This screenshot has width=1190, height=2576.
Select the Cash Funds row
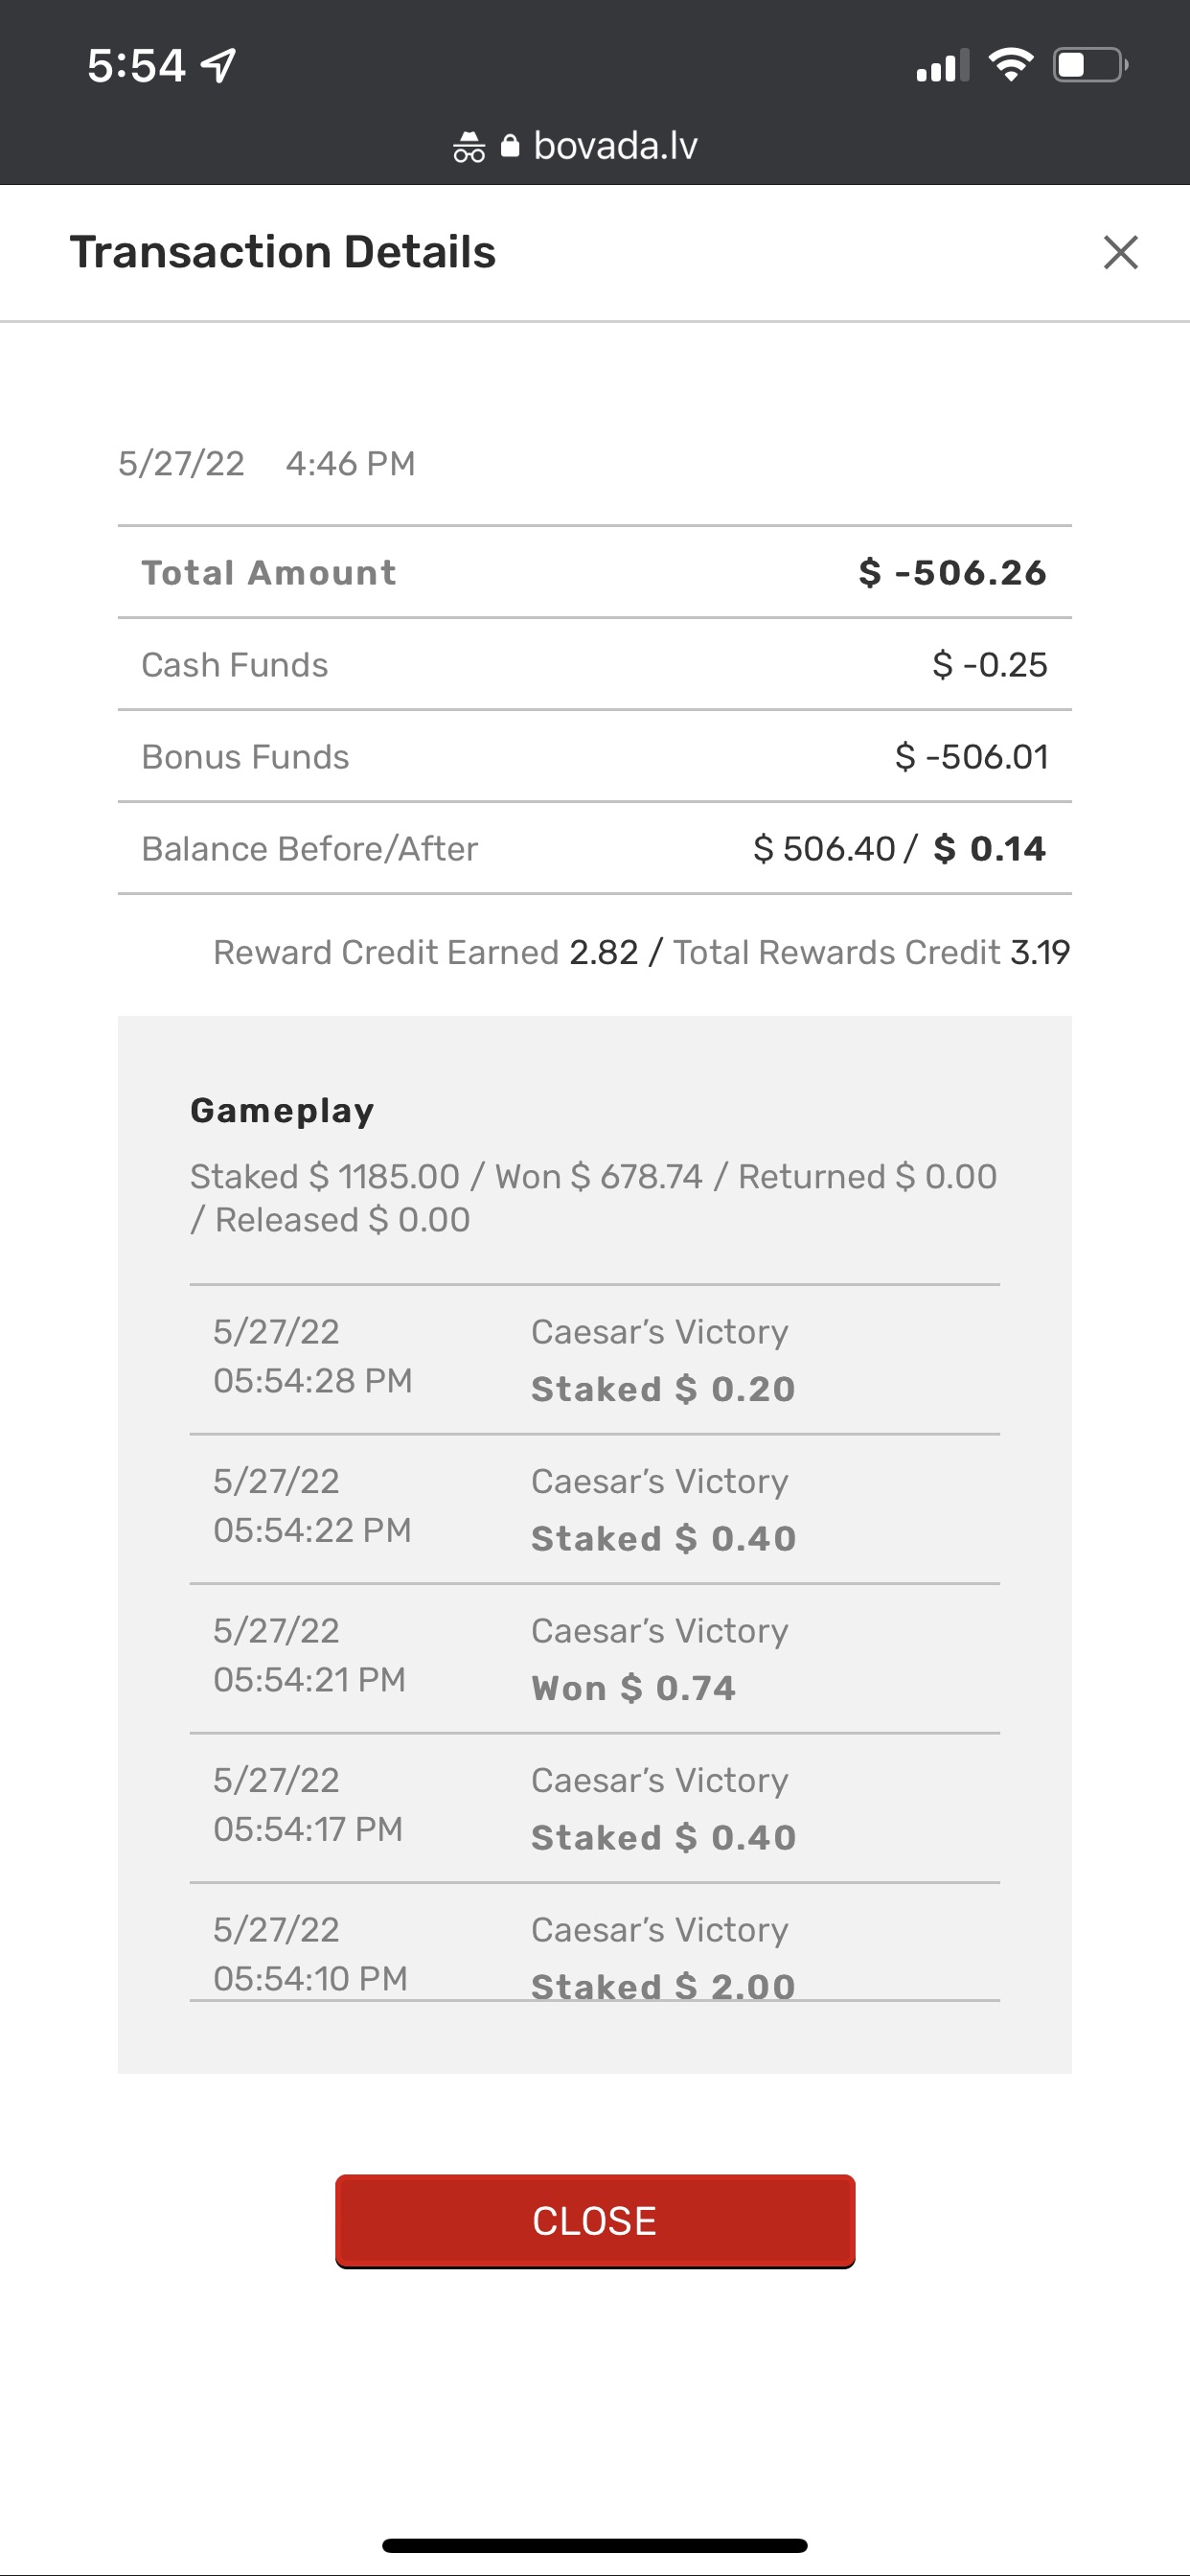(x=594, y=665)
